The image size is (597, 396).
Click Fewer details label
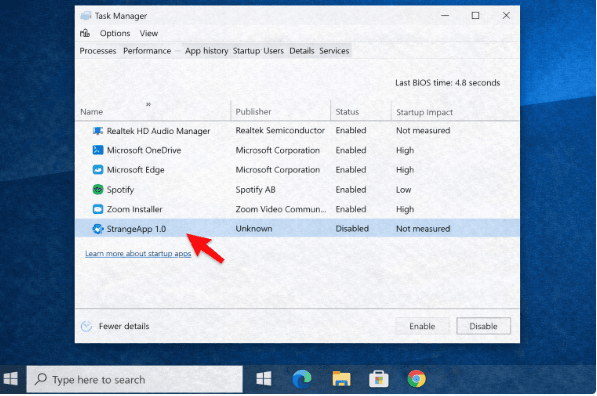click(124, 326)
